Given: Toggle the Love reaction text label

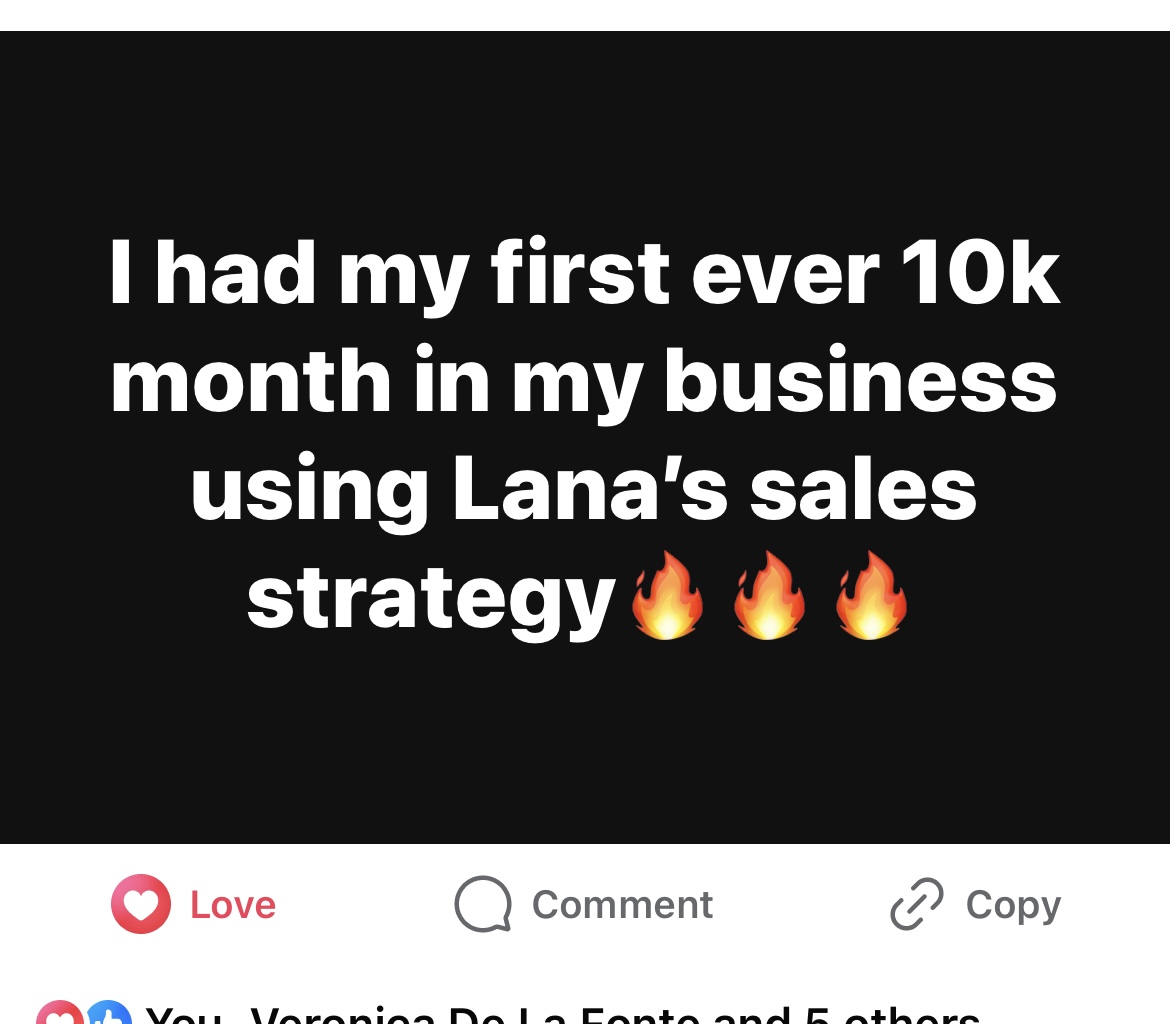Looking at the screenshot, I should pos(233,905).
